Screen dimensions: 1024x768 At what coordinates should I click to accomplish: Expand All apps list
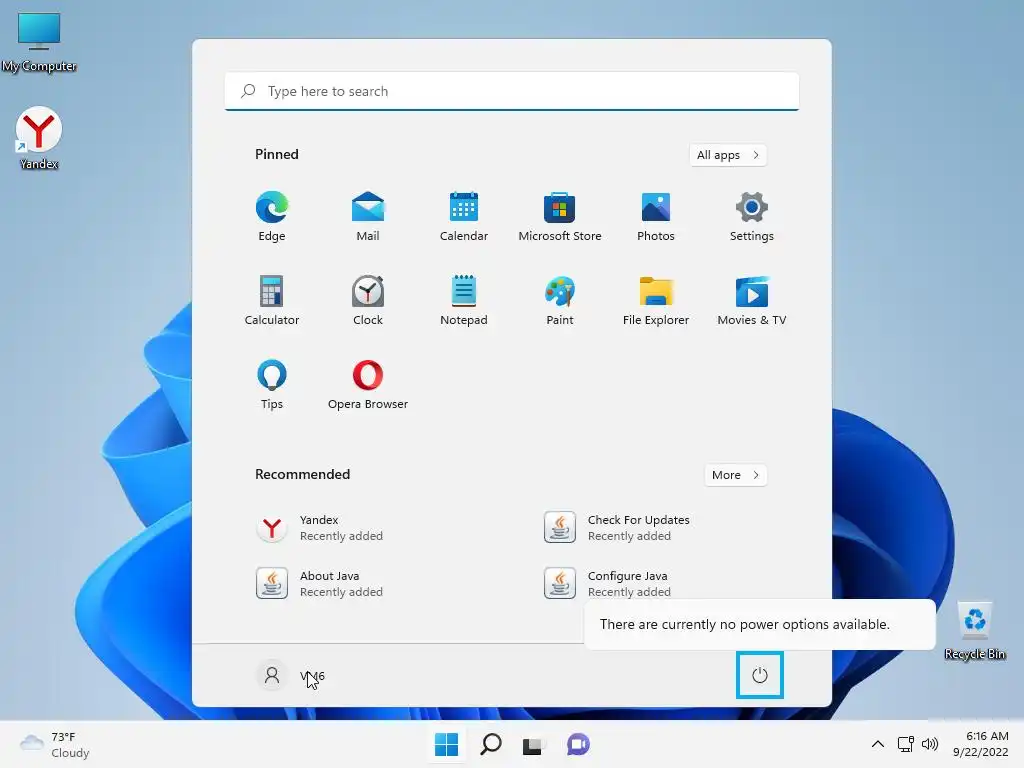pos(728,155)
